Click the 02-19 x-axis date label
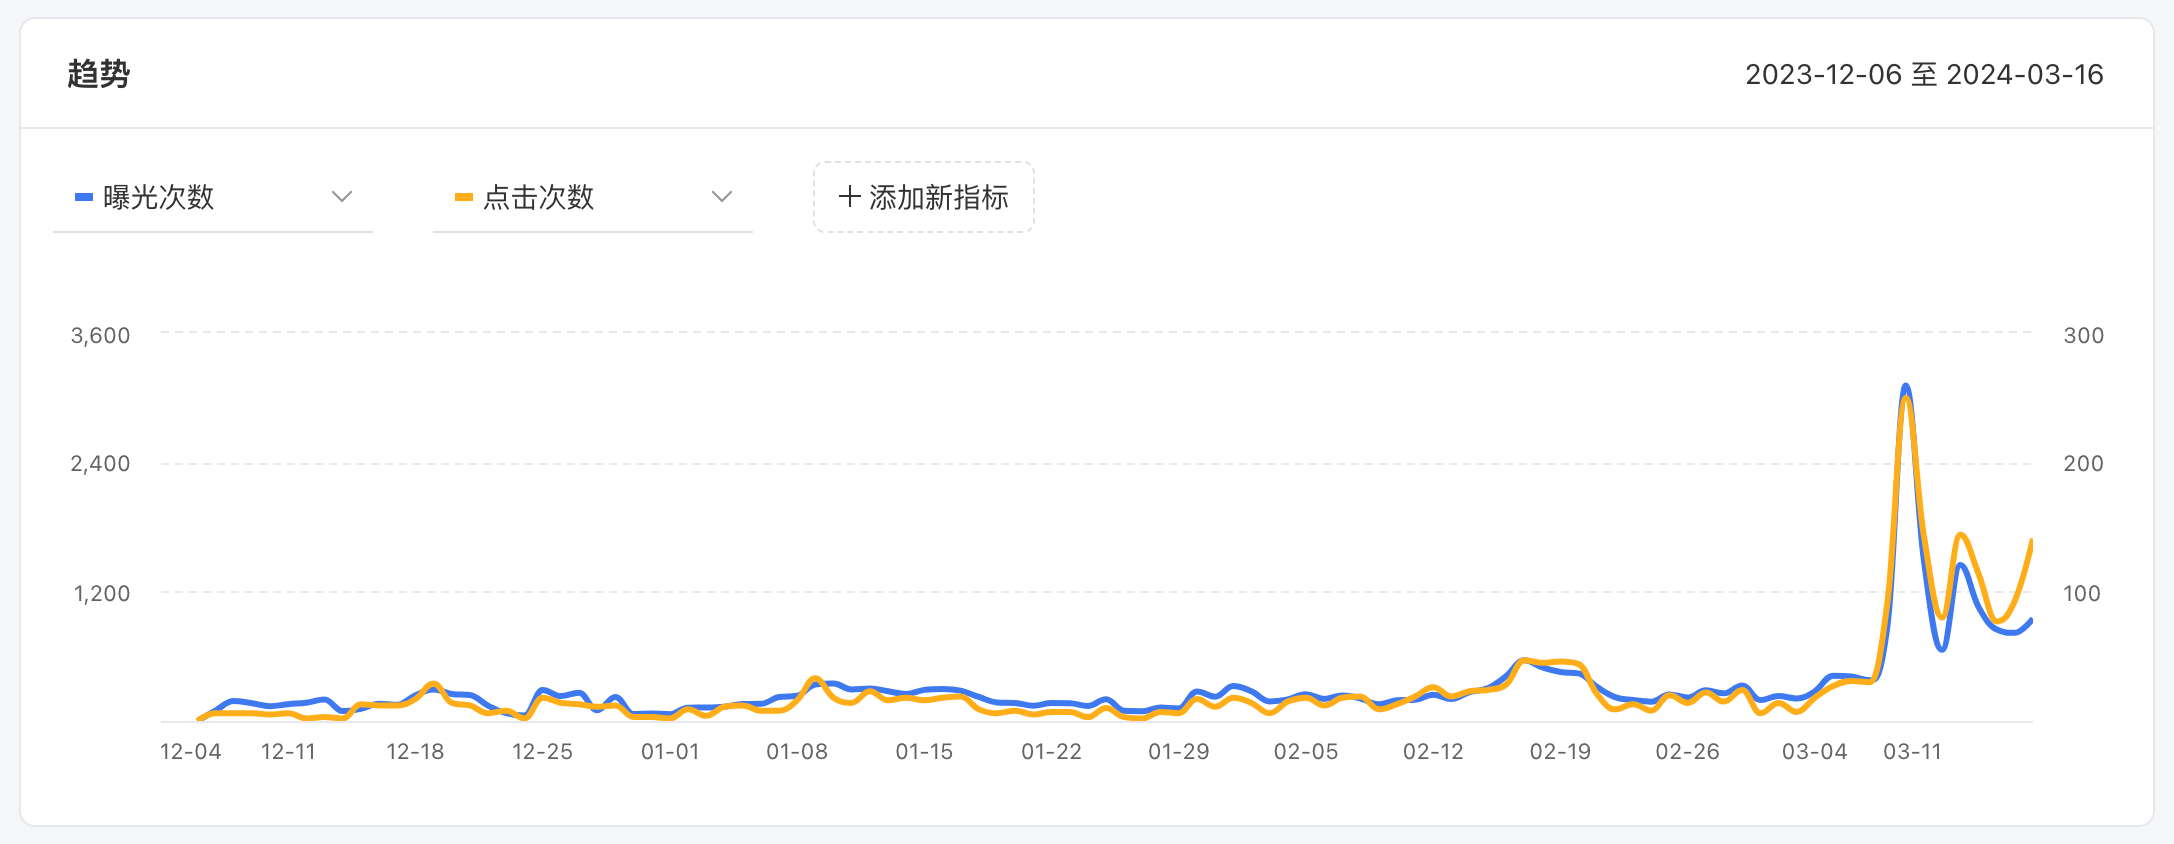 click(x=1560, y=752)
